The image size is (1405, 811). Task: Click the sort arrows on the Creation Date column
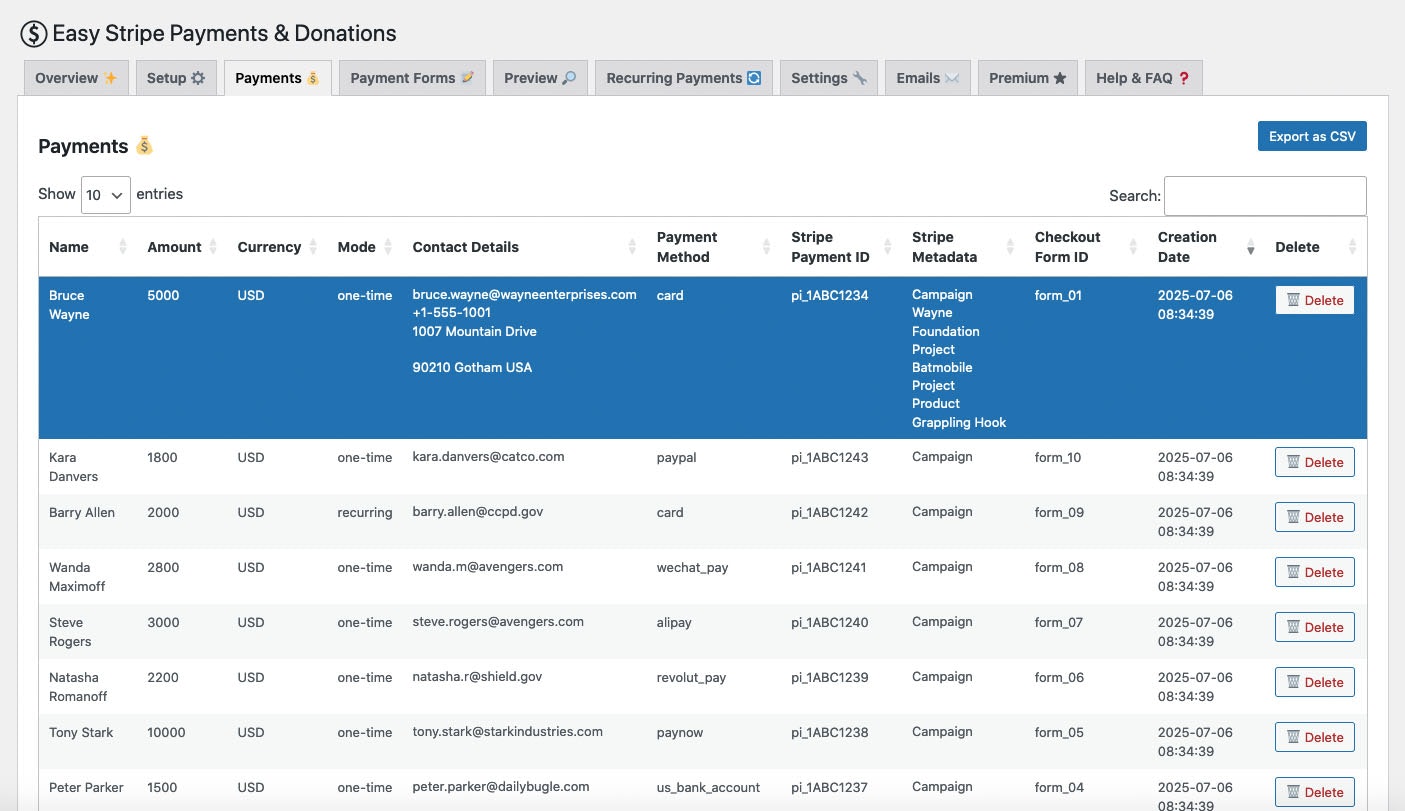pyautogui.click(x=1250, y=247)
